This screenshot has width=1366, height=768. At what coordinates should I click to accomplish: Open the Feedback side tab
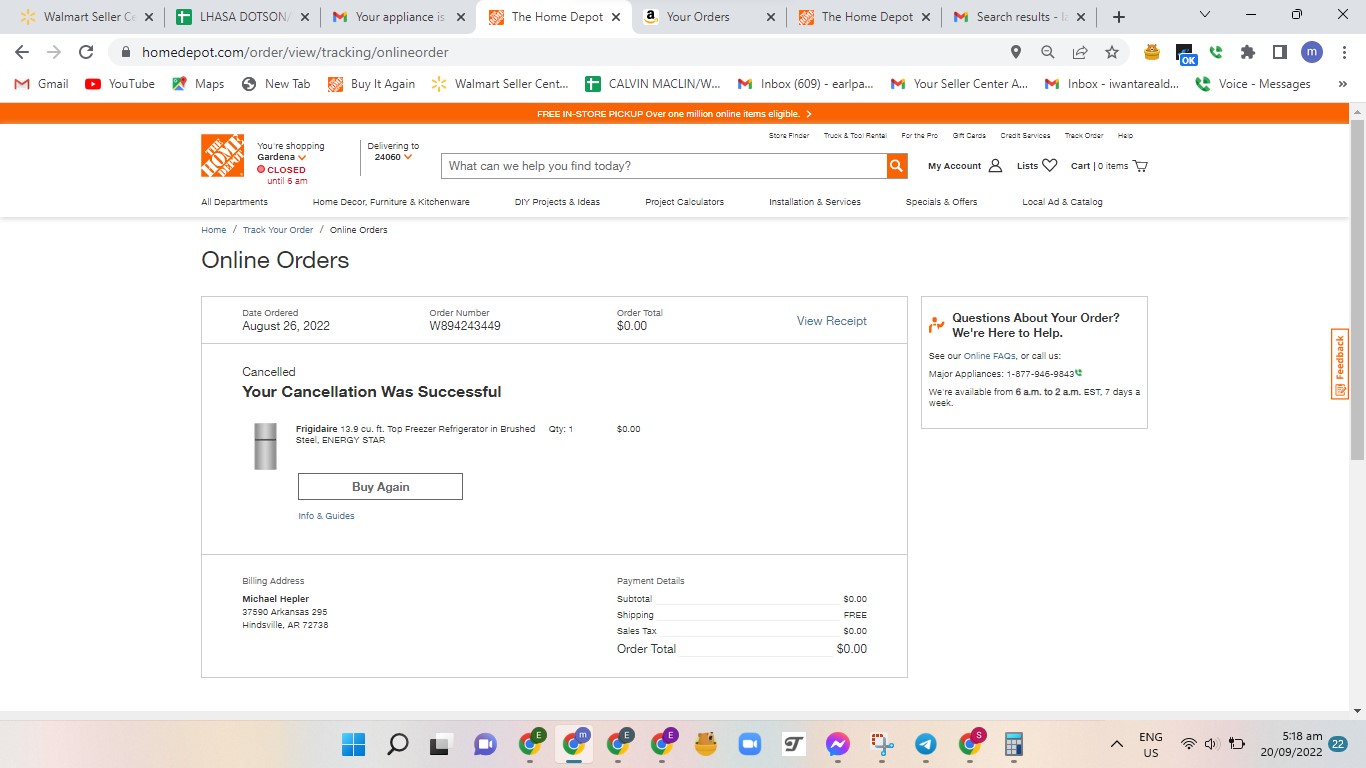(1340, 364)
